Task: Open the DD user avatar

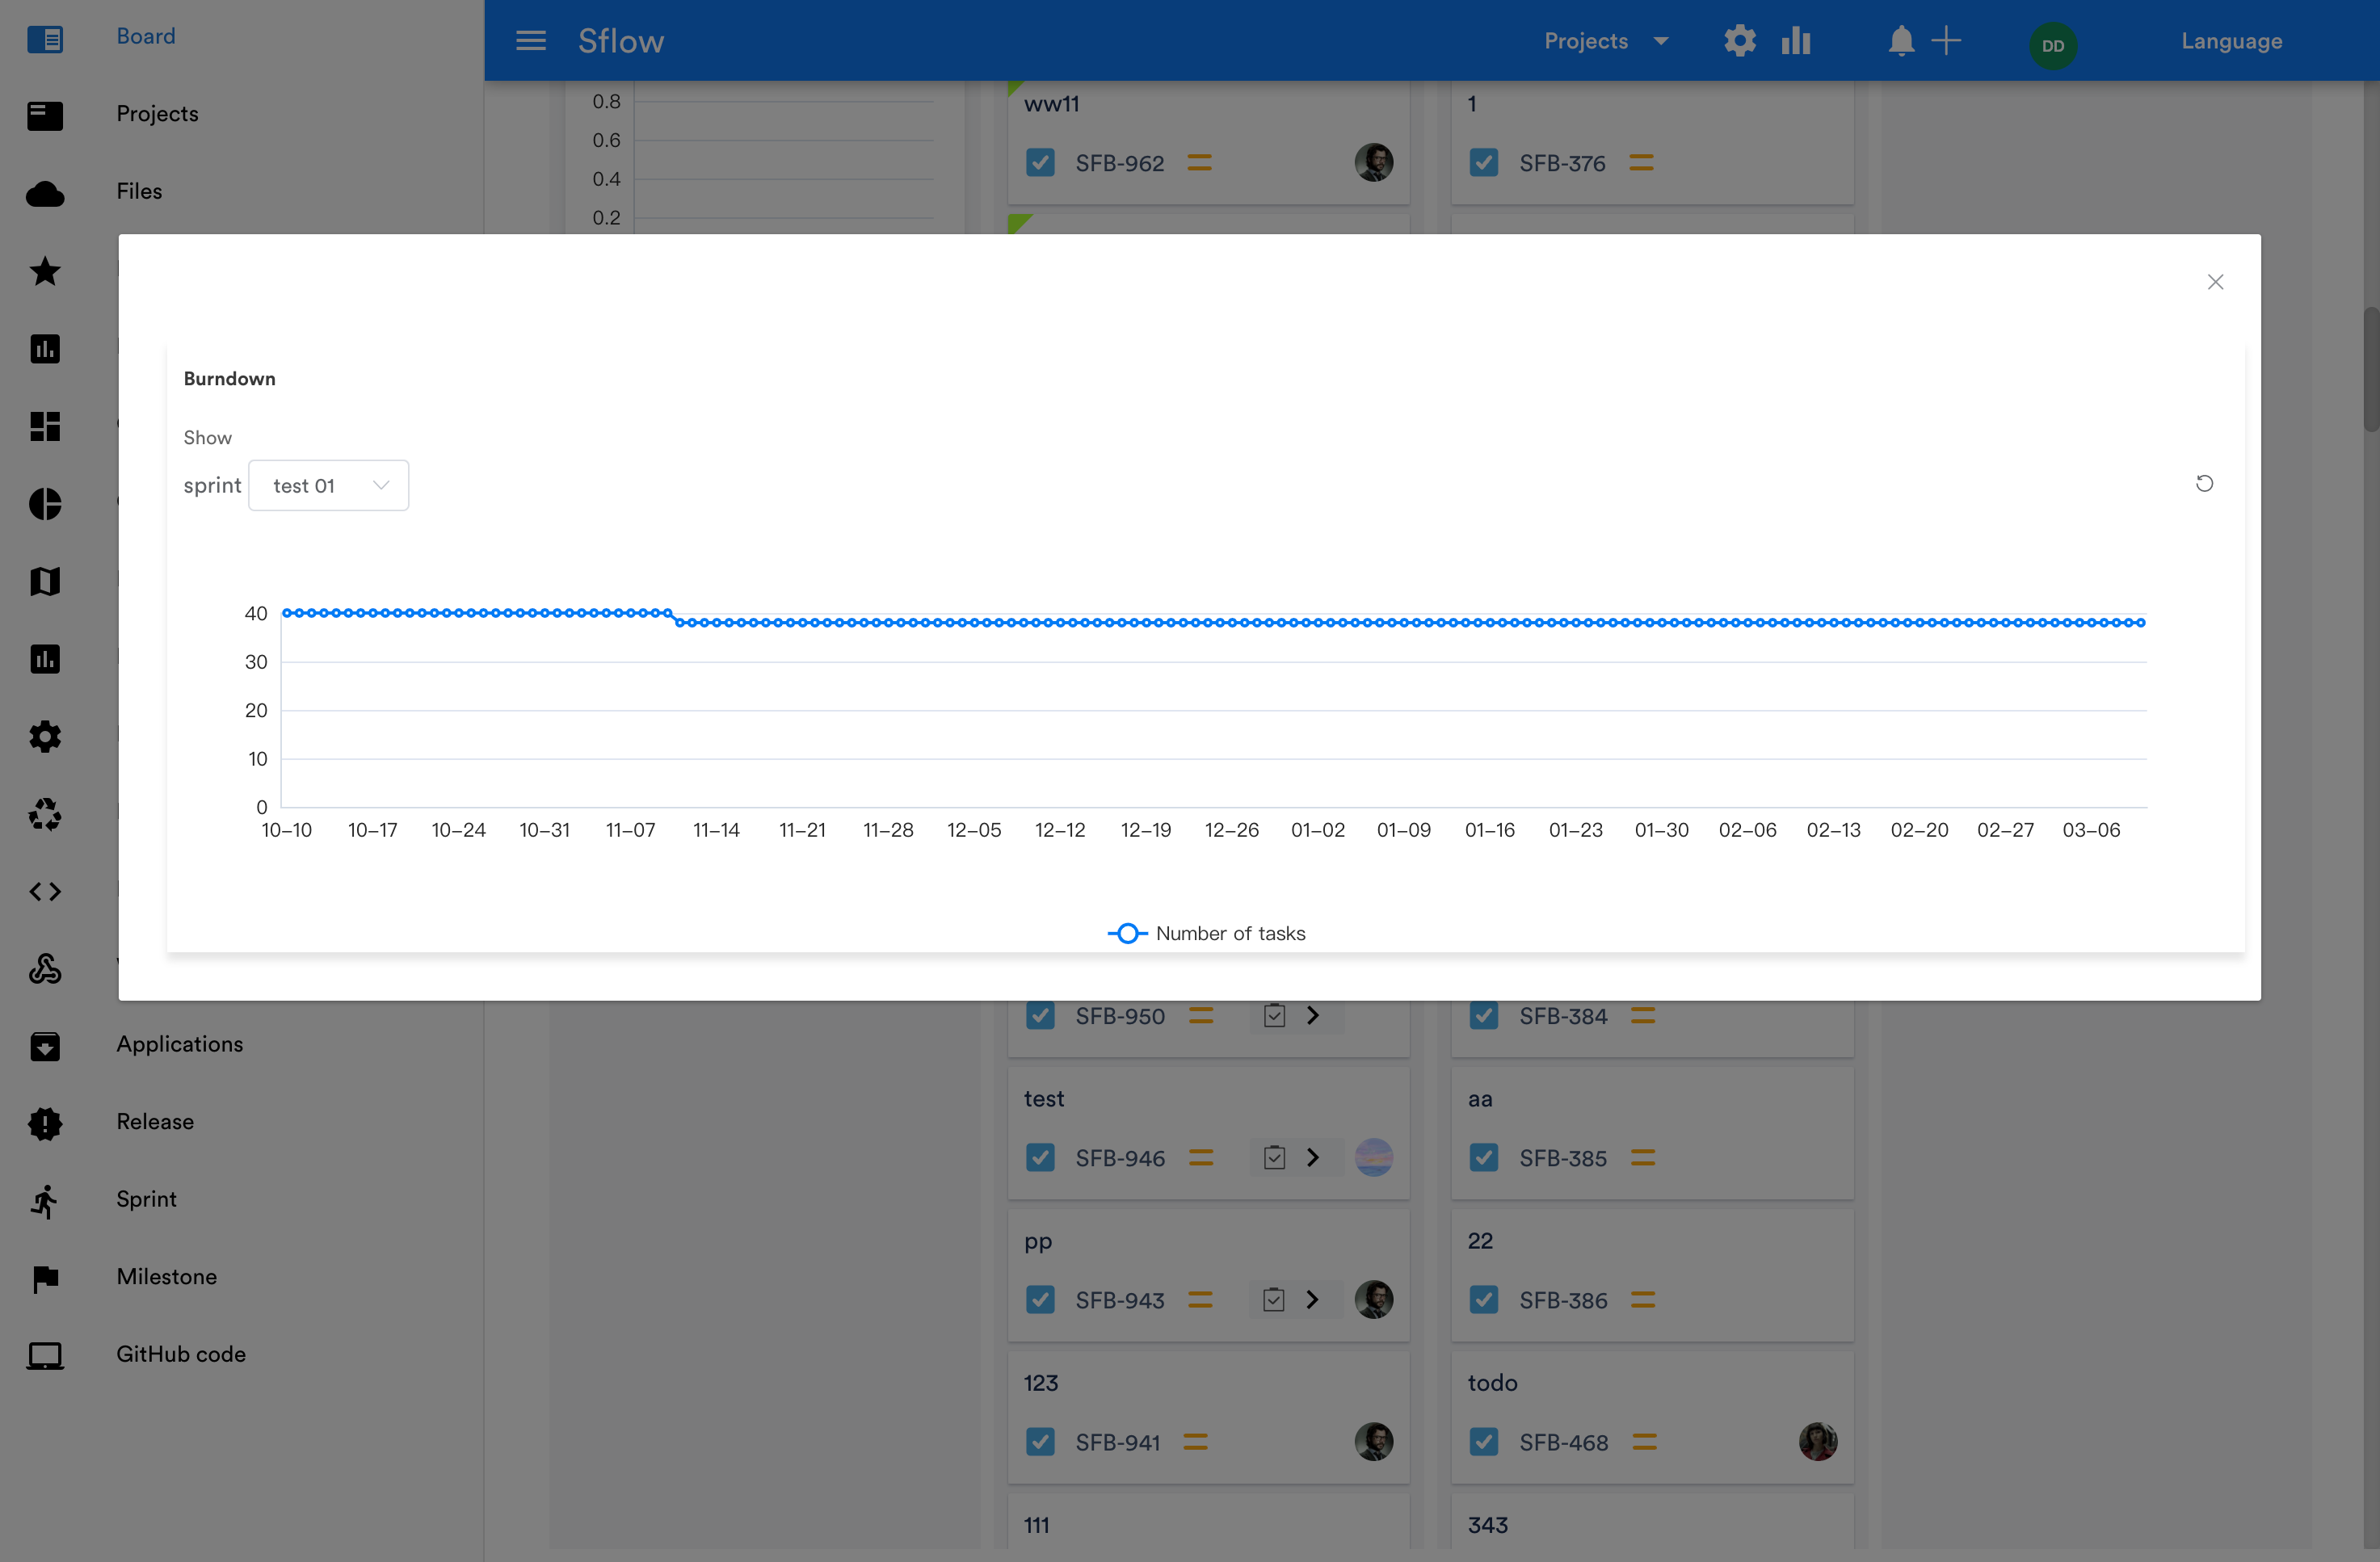Action: click(x=2054, y=45)
